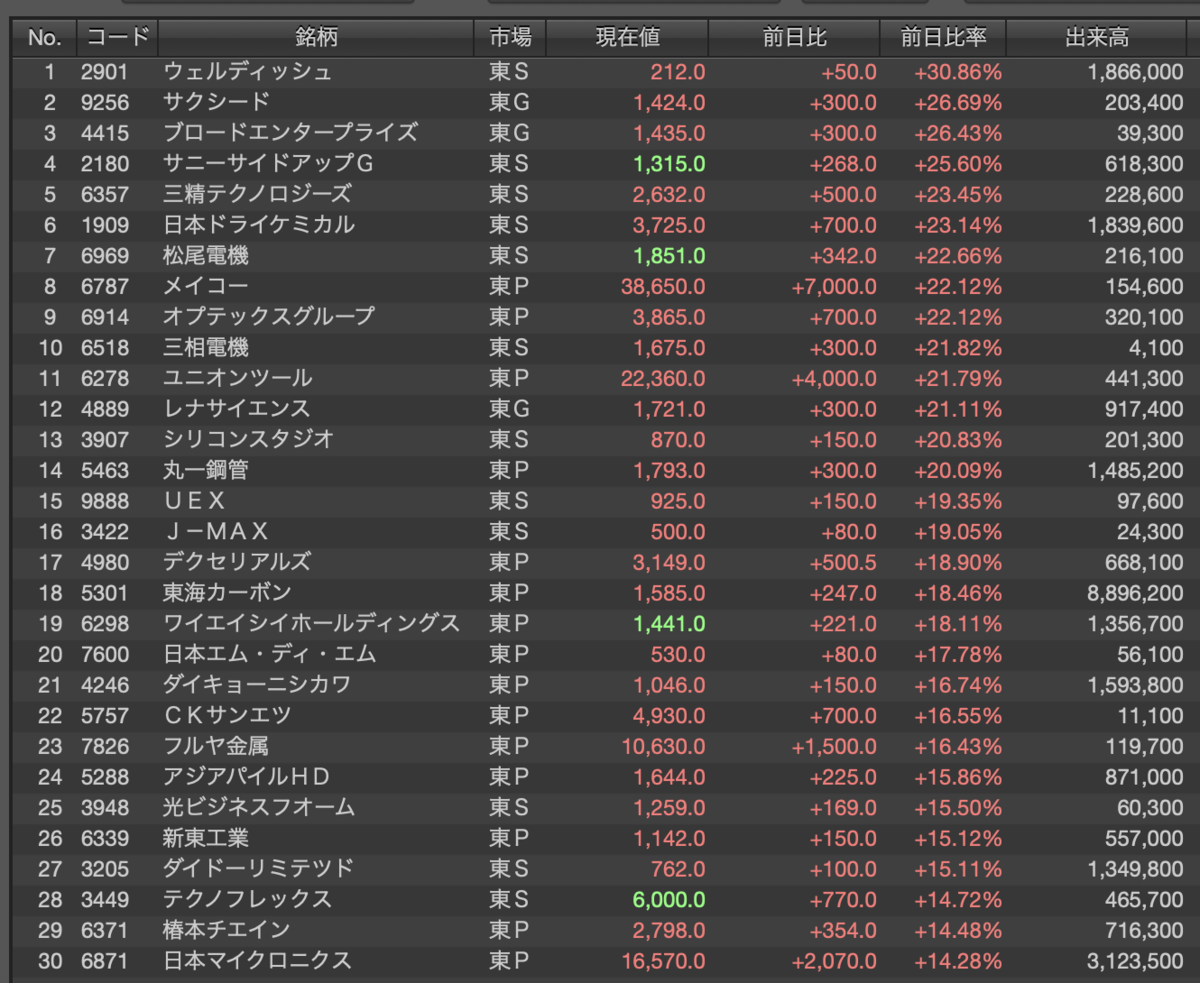Sort by the No. column header
The image size is (1200, 983).
click(44, 38)
